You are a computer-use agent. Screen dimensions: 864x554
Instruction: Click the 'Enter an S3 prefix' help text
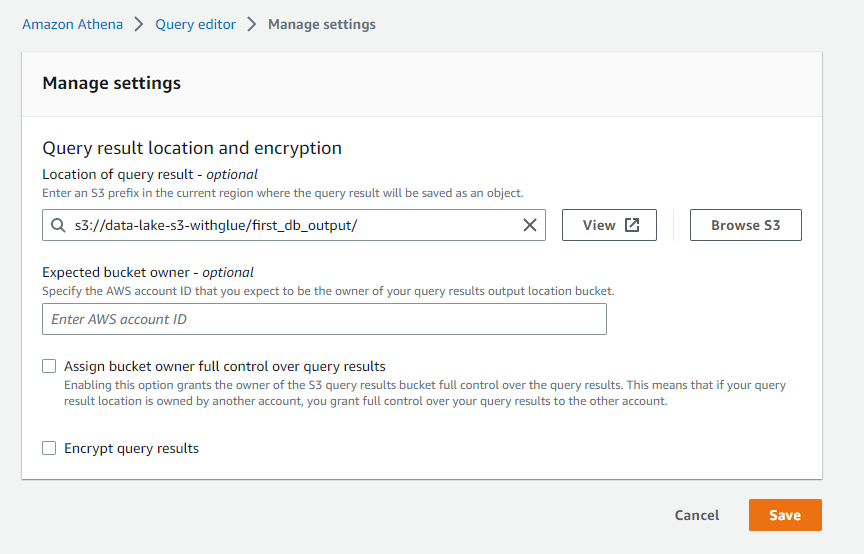pyautogui.click(x=283, y=193)
